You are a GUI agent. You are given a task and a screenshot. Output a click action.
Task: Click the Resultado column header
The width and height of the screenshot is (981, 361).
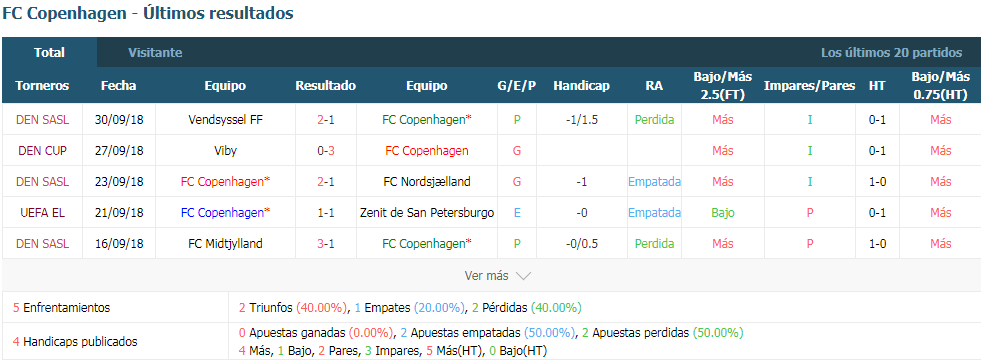325,86
